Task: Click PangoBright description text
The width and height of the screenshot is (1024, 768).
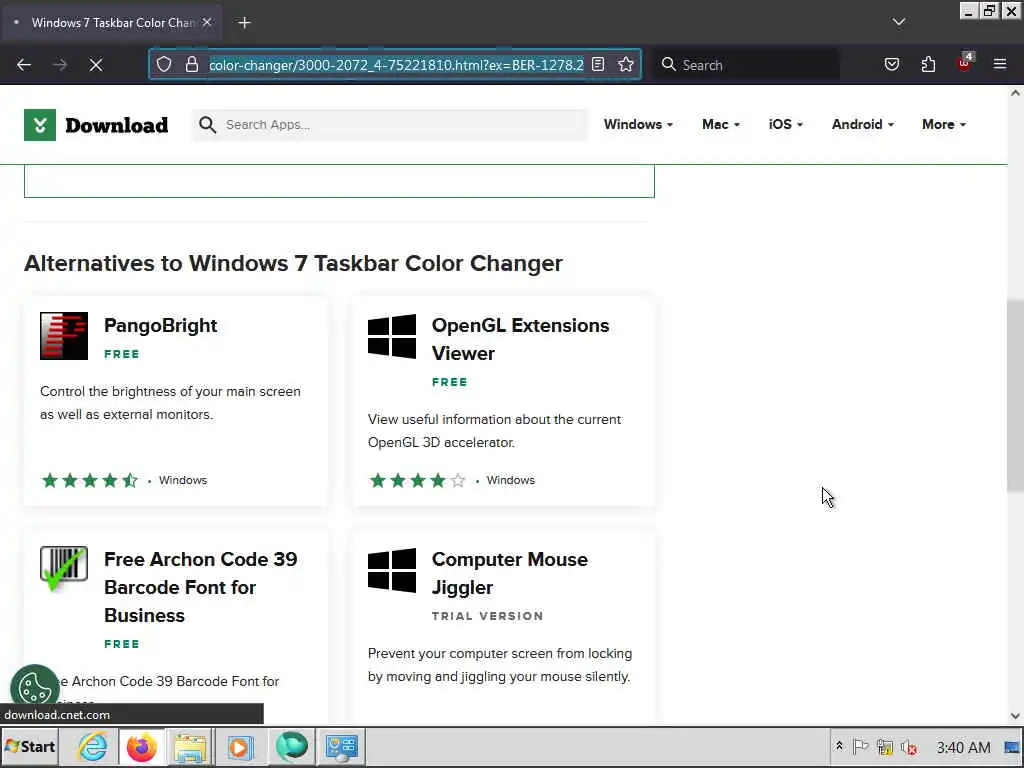Action: pyautogui.click(x=170, y=403)
